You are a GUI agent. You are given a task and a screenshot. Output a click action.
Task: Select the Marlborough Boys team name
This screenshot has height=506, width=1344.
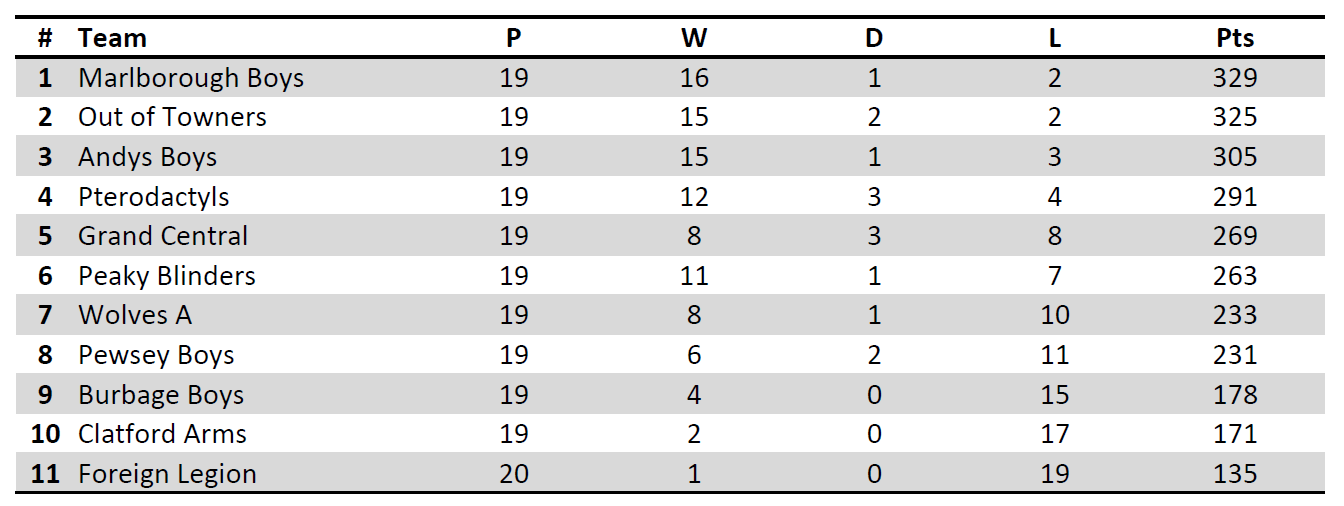click(x=191, y=78)
